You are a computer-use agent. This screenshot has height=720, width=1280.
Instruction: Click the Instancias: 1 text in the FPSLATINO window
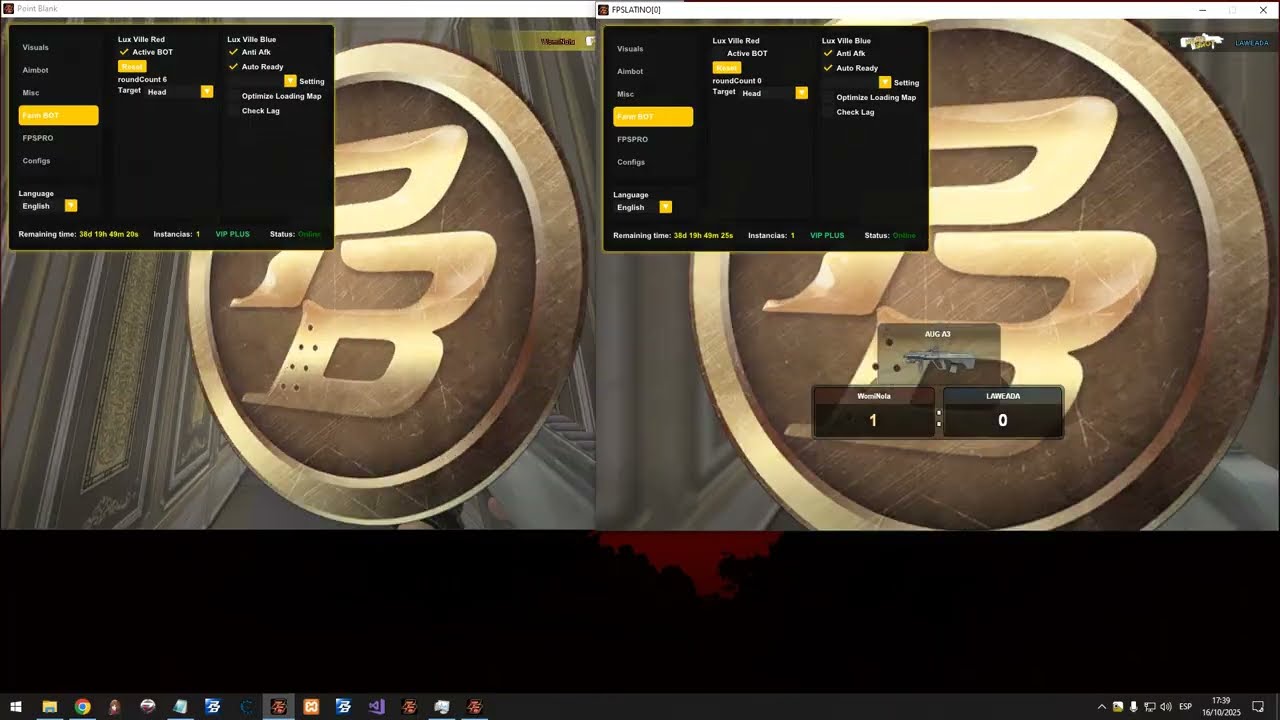[771, 236]
